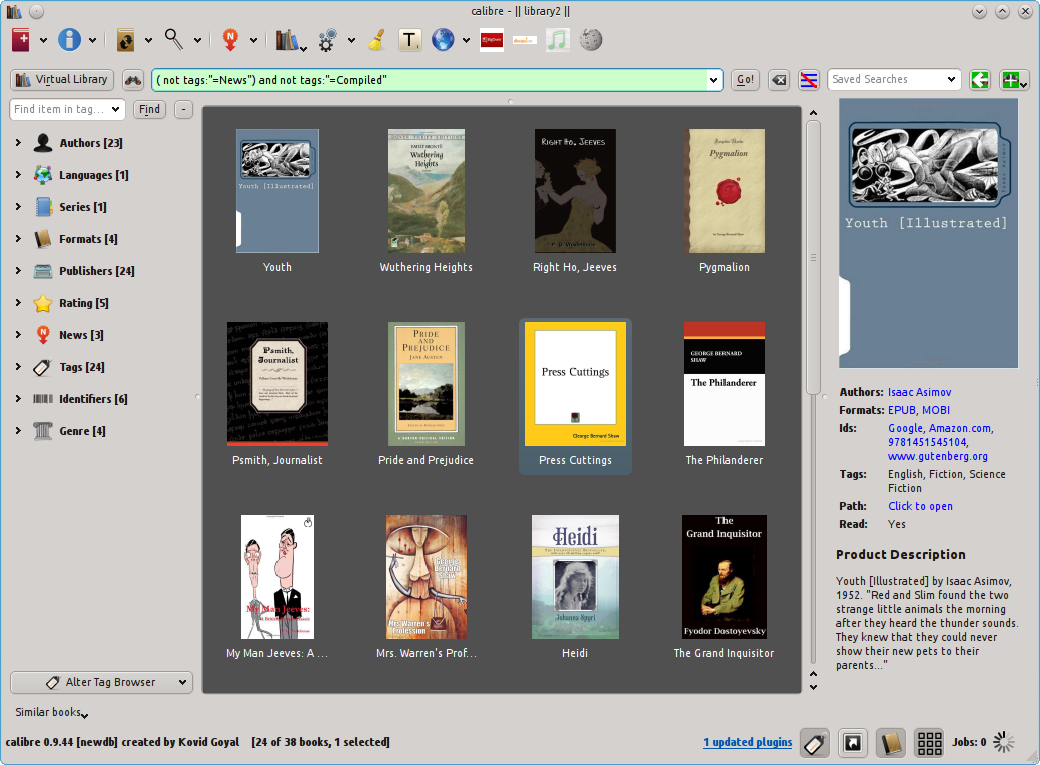Click the MOBI format link
Screen dimensions: 1040x765
point(936,410)
